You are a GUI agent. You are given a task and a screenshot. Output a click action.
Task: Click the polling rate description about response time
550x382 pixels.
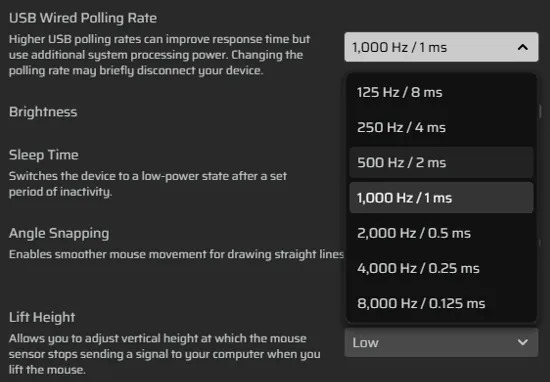pos(159,55)
